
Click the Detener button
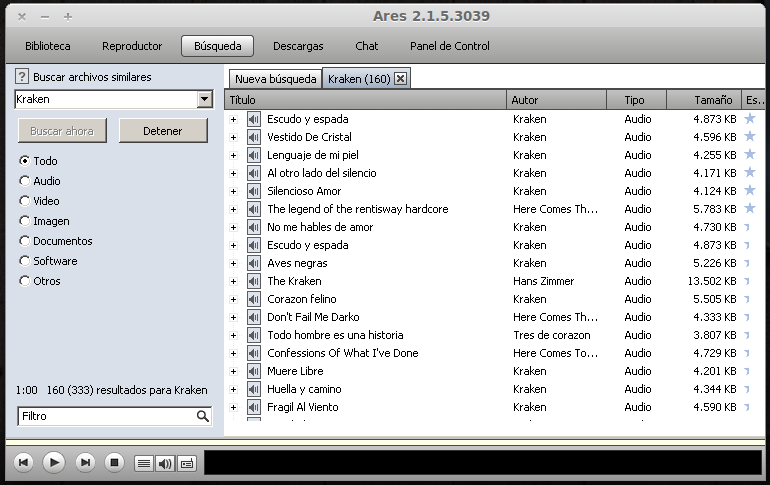(163, 131)
